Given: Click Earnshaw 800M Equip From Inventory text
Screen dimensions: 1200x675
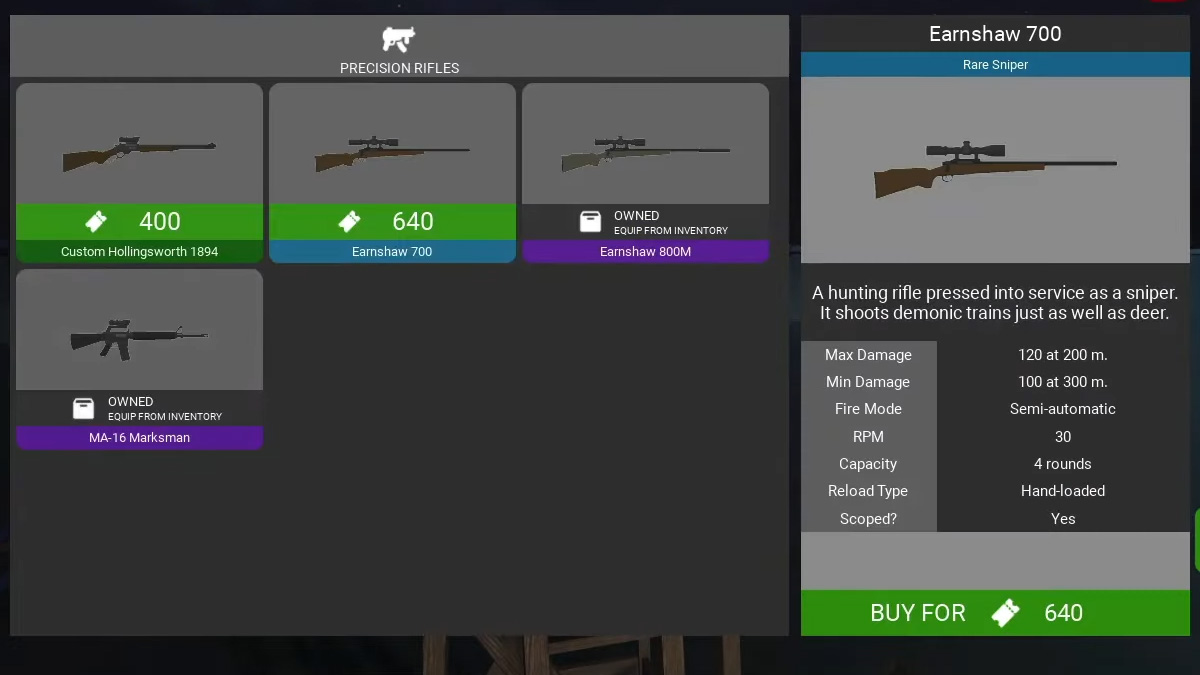Looking at the screenshot, I should [x=671, y=231].
